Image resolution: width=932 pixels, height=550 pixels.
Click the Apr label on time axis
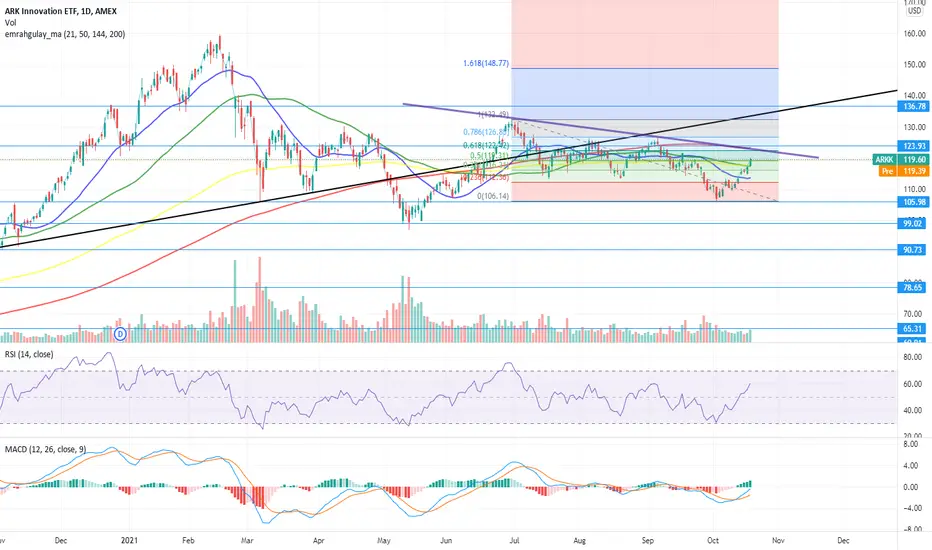pos(319,540)
